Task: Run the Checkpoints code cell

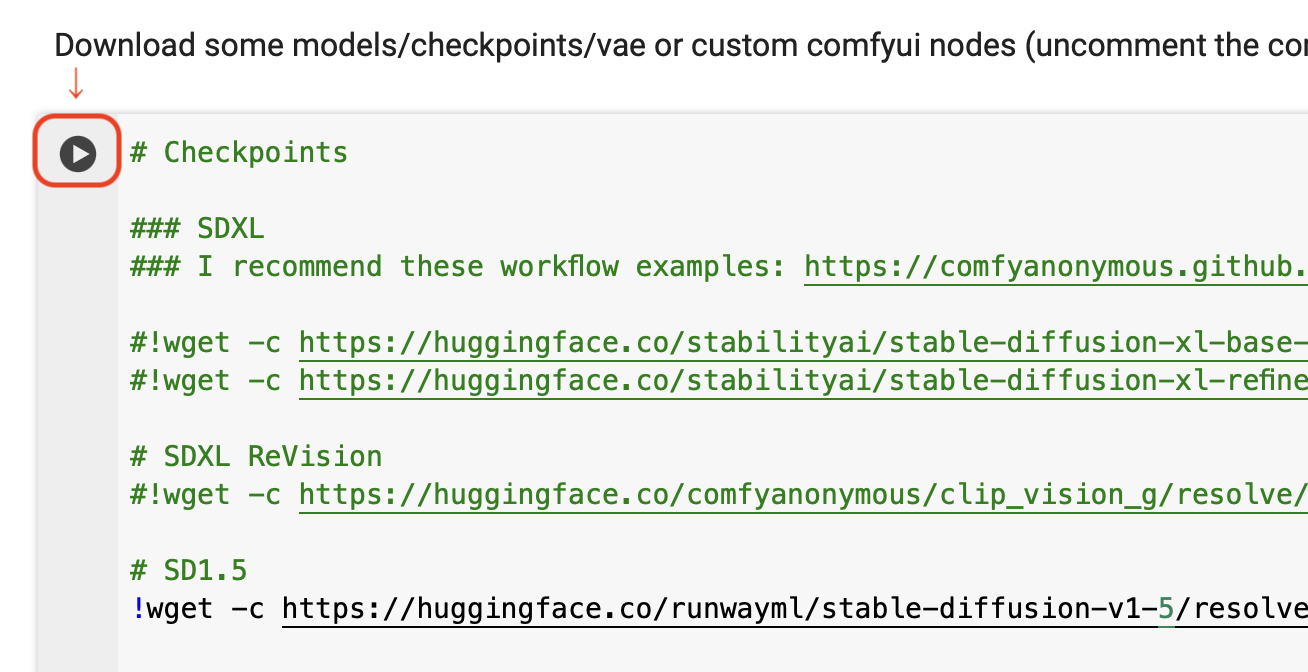Action: point(78,154)
